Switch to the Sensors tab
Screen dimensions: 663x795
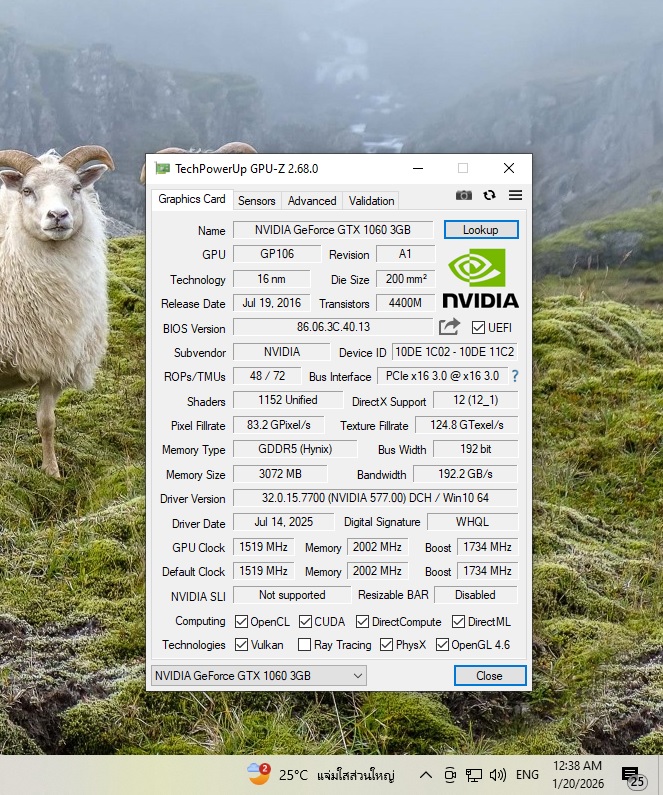tap(257, 200)
